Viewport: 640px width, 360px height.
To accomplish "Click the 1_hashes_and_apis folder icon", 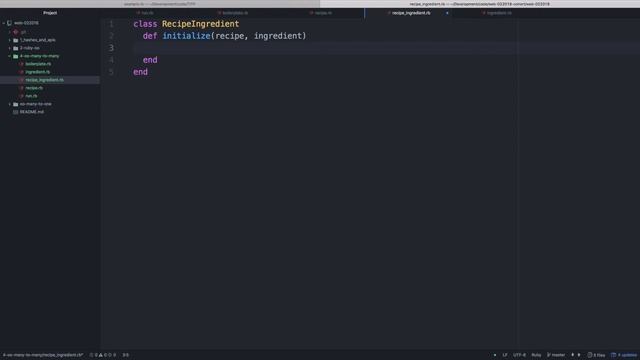I will pyautogui.click(x=16, y=40).
